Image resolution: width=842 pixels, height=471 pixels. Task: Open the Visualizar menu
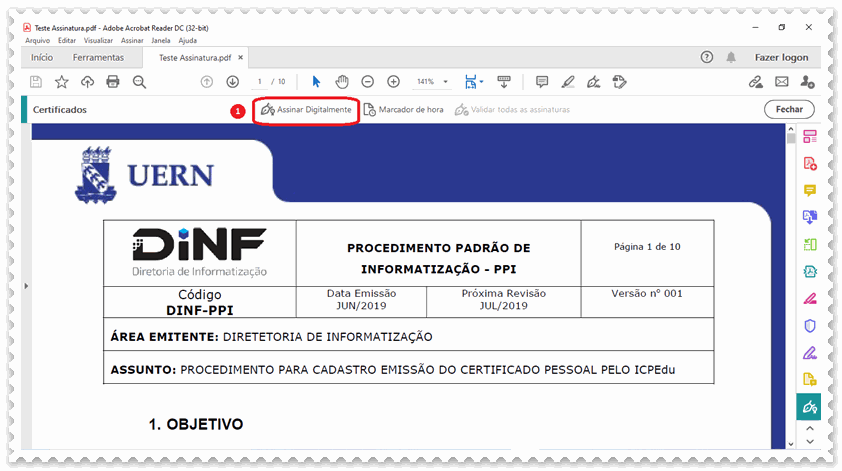tap(98, 41)
